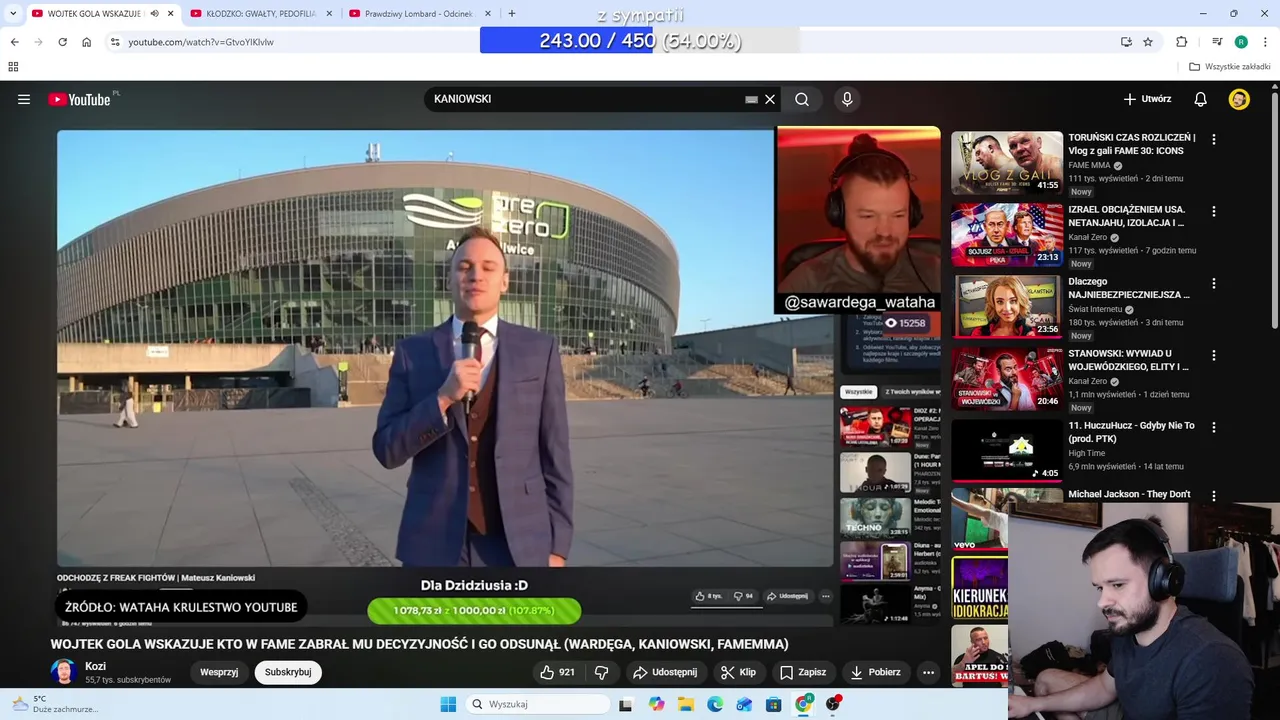The height and width of the screenshot is (720, 1280).
Task: Dislike the video with thumbs down
Action: (x=601, y=672)
